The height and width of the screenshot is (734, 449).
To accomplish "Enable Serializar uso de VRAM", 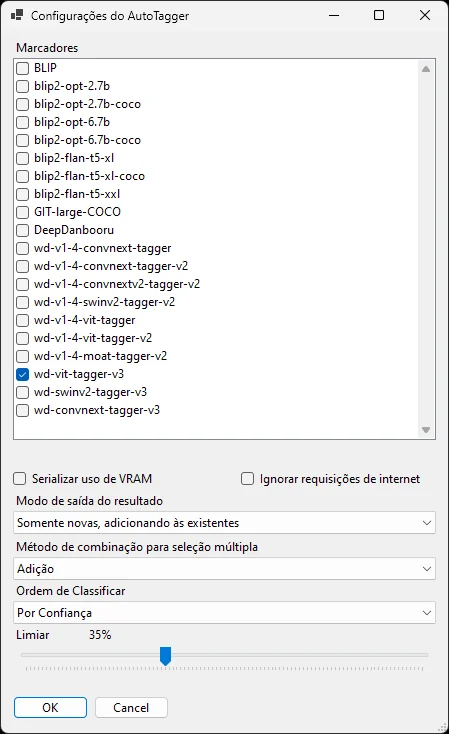I will [20, 478].
